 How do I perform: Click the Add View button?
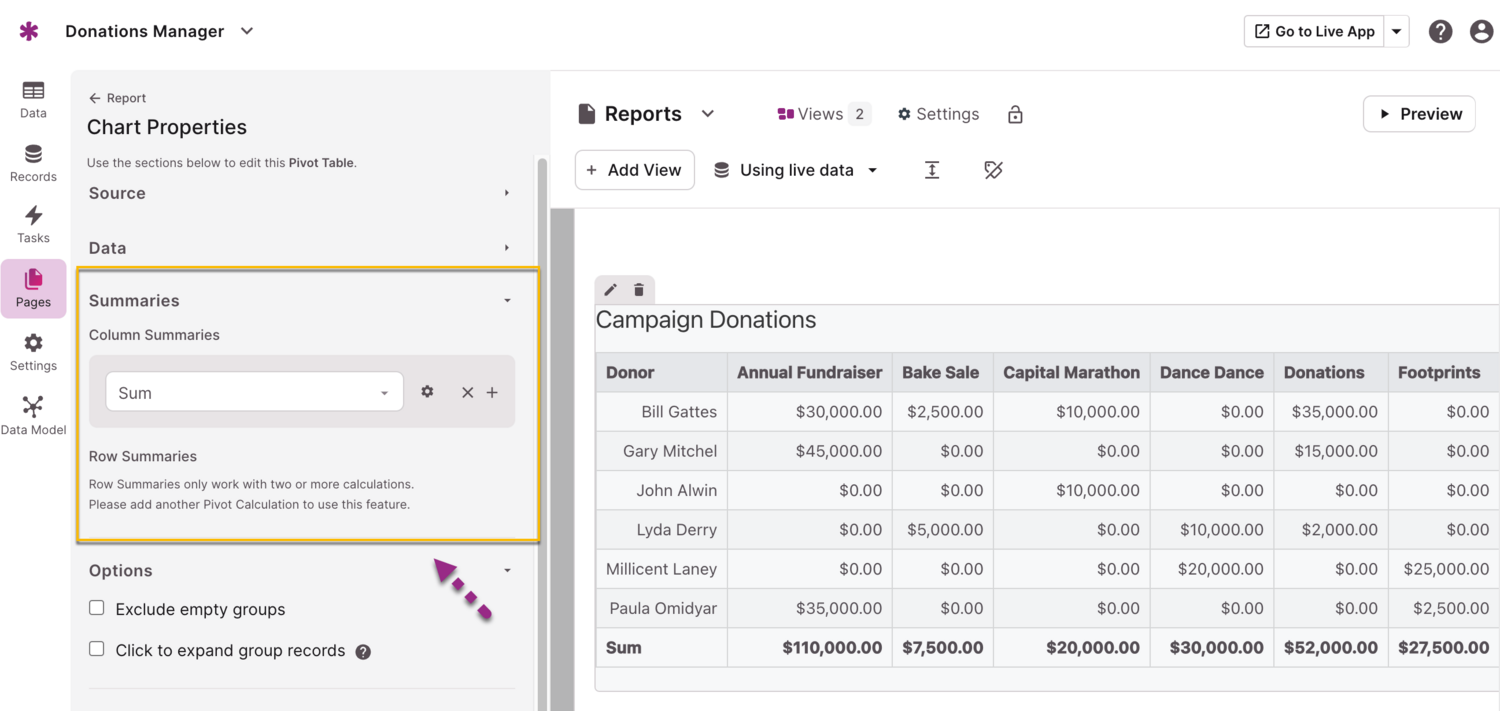tap(634, 170)
